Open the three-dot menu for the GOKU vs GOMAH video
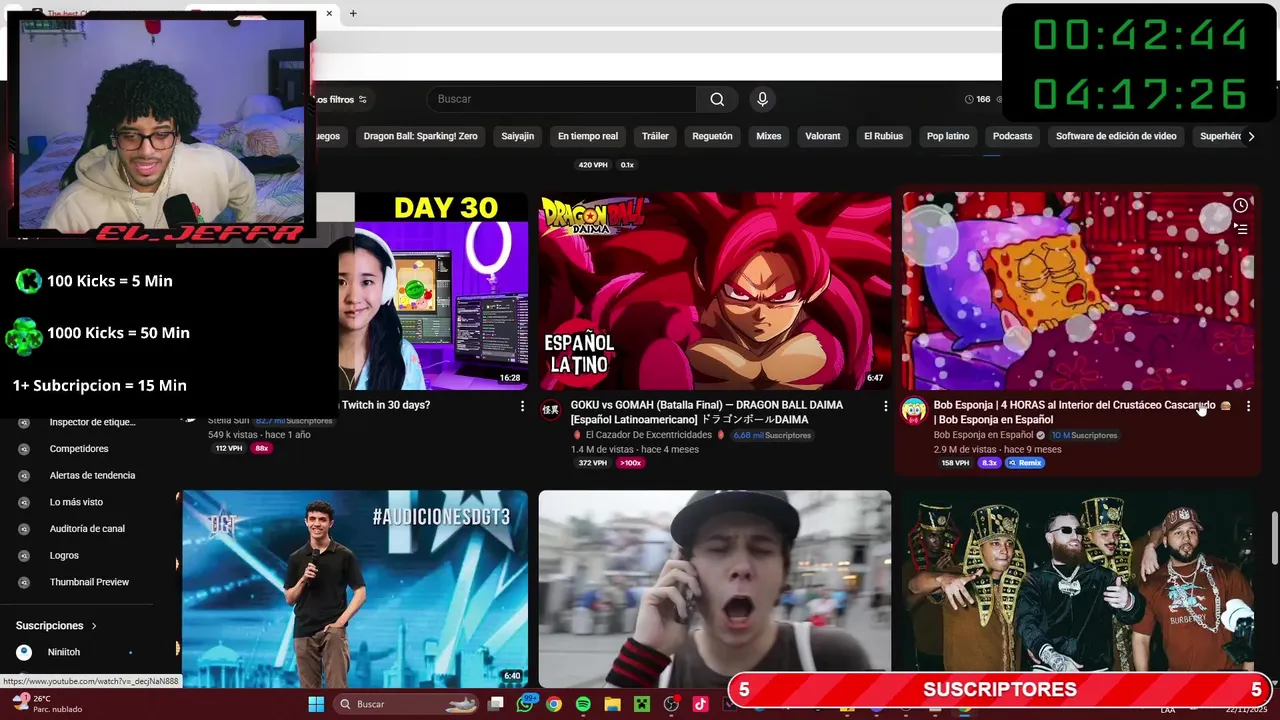The image size is (1280, 720). pos(885,406)
